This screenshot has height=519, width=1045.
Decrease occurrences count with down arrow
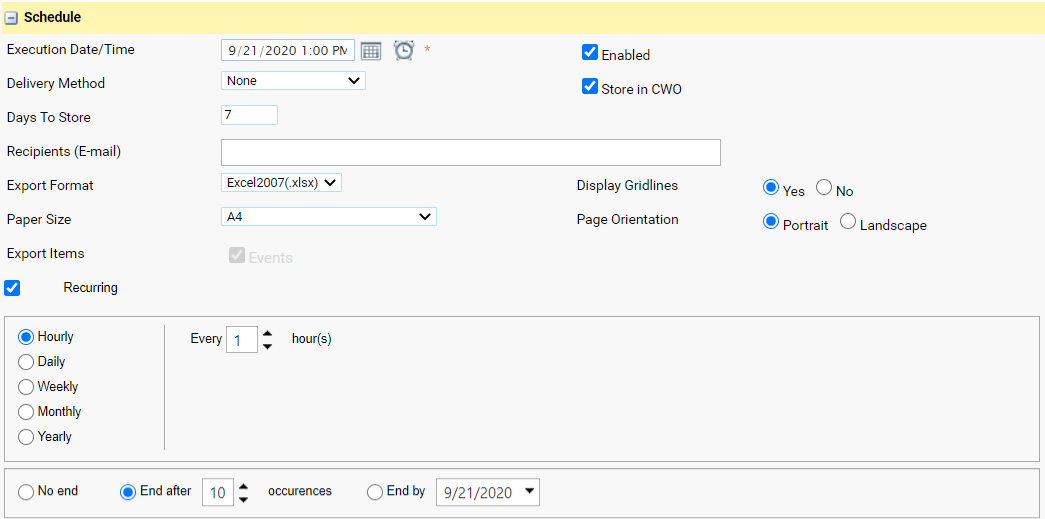point(243,500)
